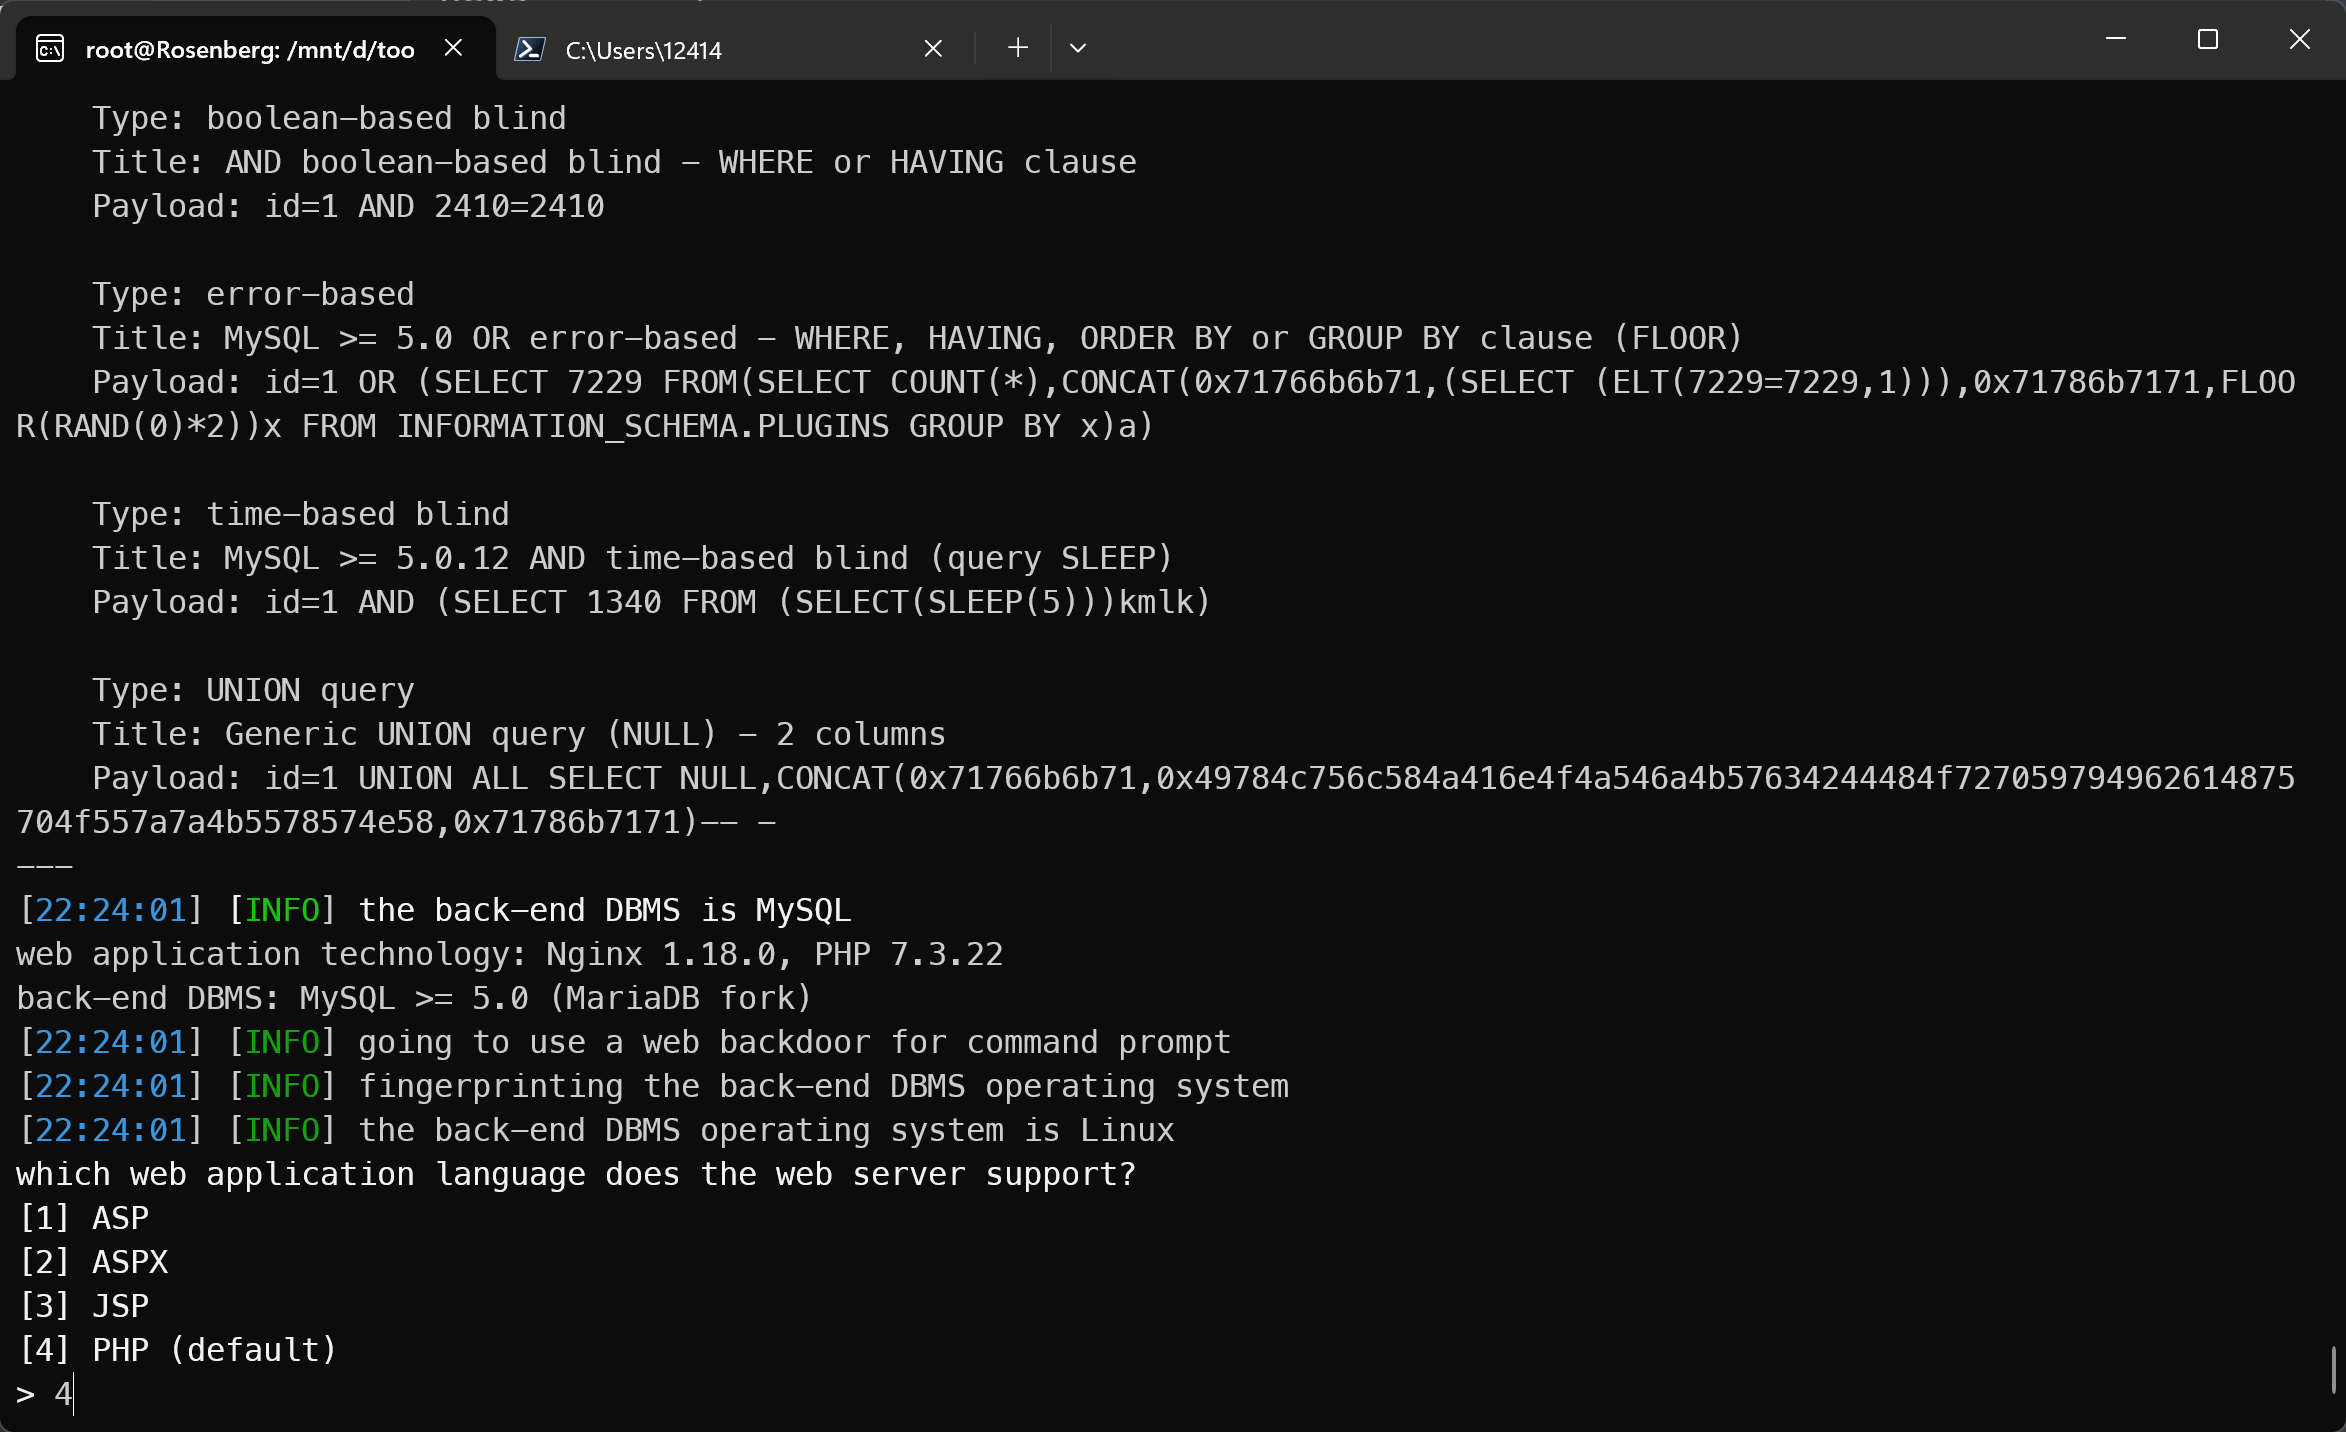This screenshot has height=1432, width=2346.
Task: Click 'Title: MySQL >= 5.0 OR error-based' line
Action: [918, 337]
